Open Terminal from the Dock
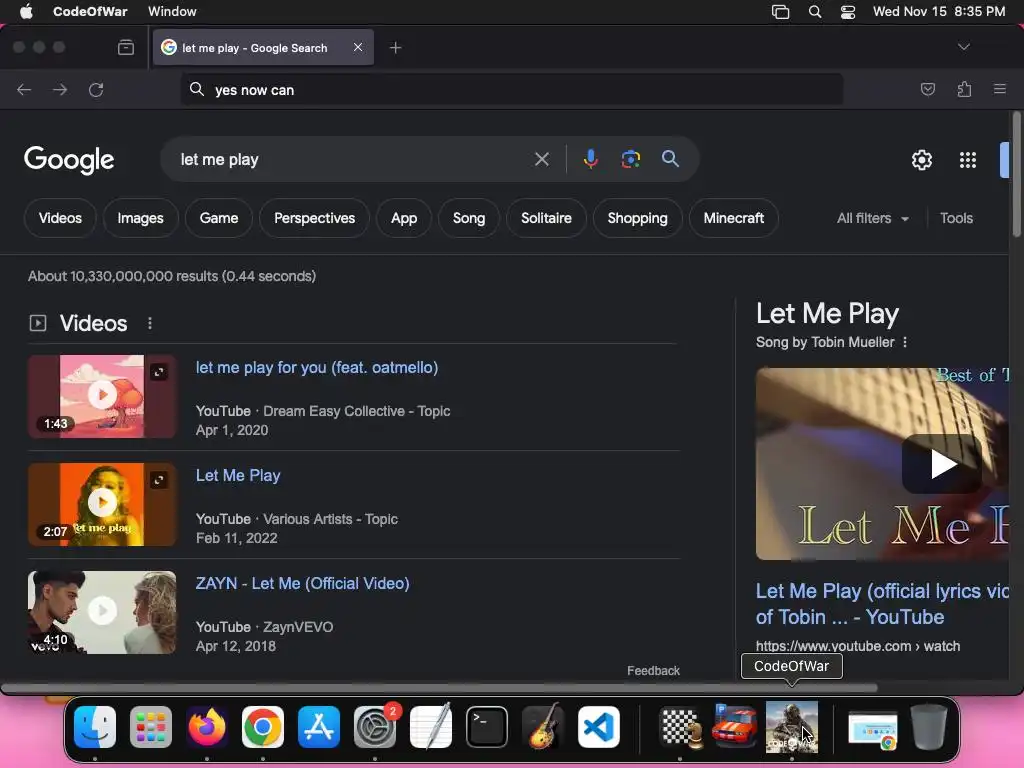This screenshot has height=768, width=1024. 487,727
